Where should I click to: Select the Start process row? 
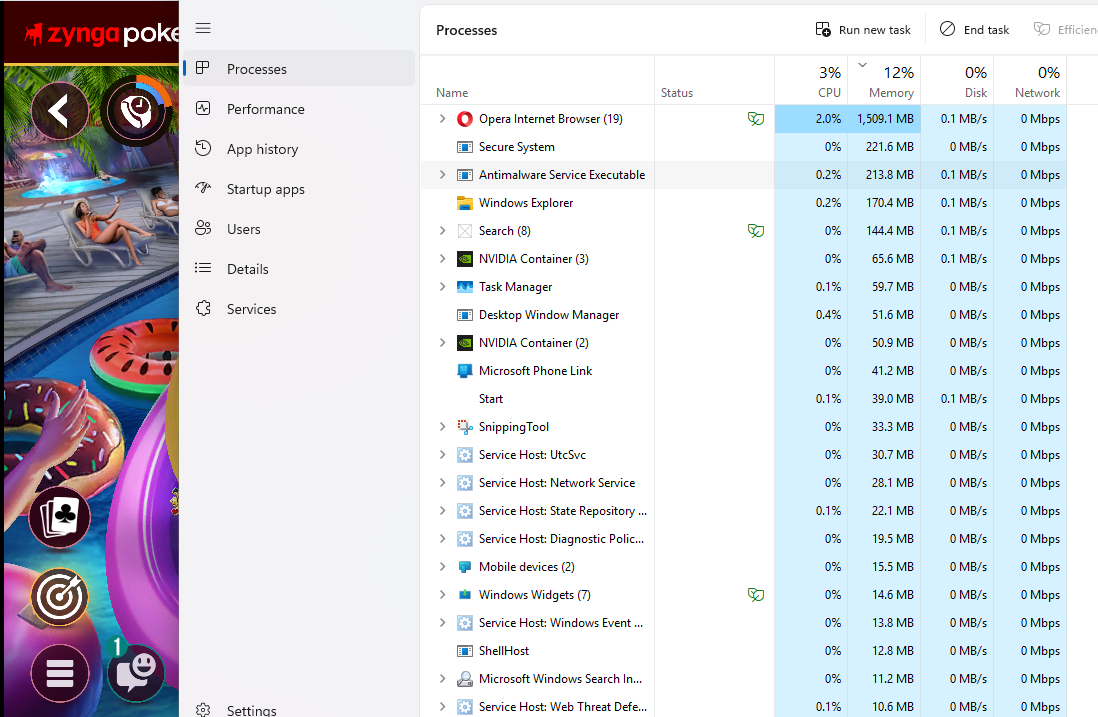click(743, 398)
